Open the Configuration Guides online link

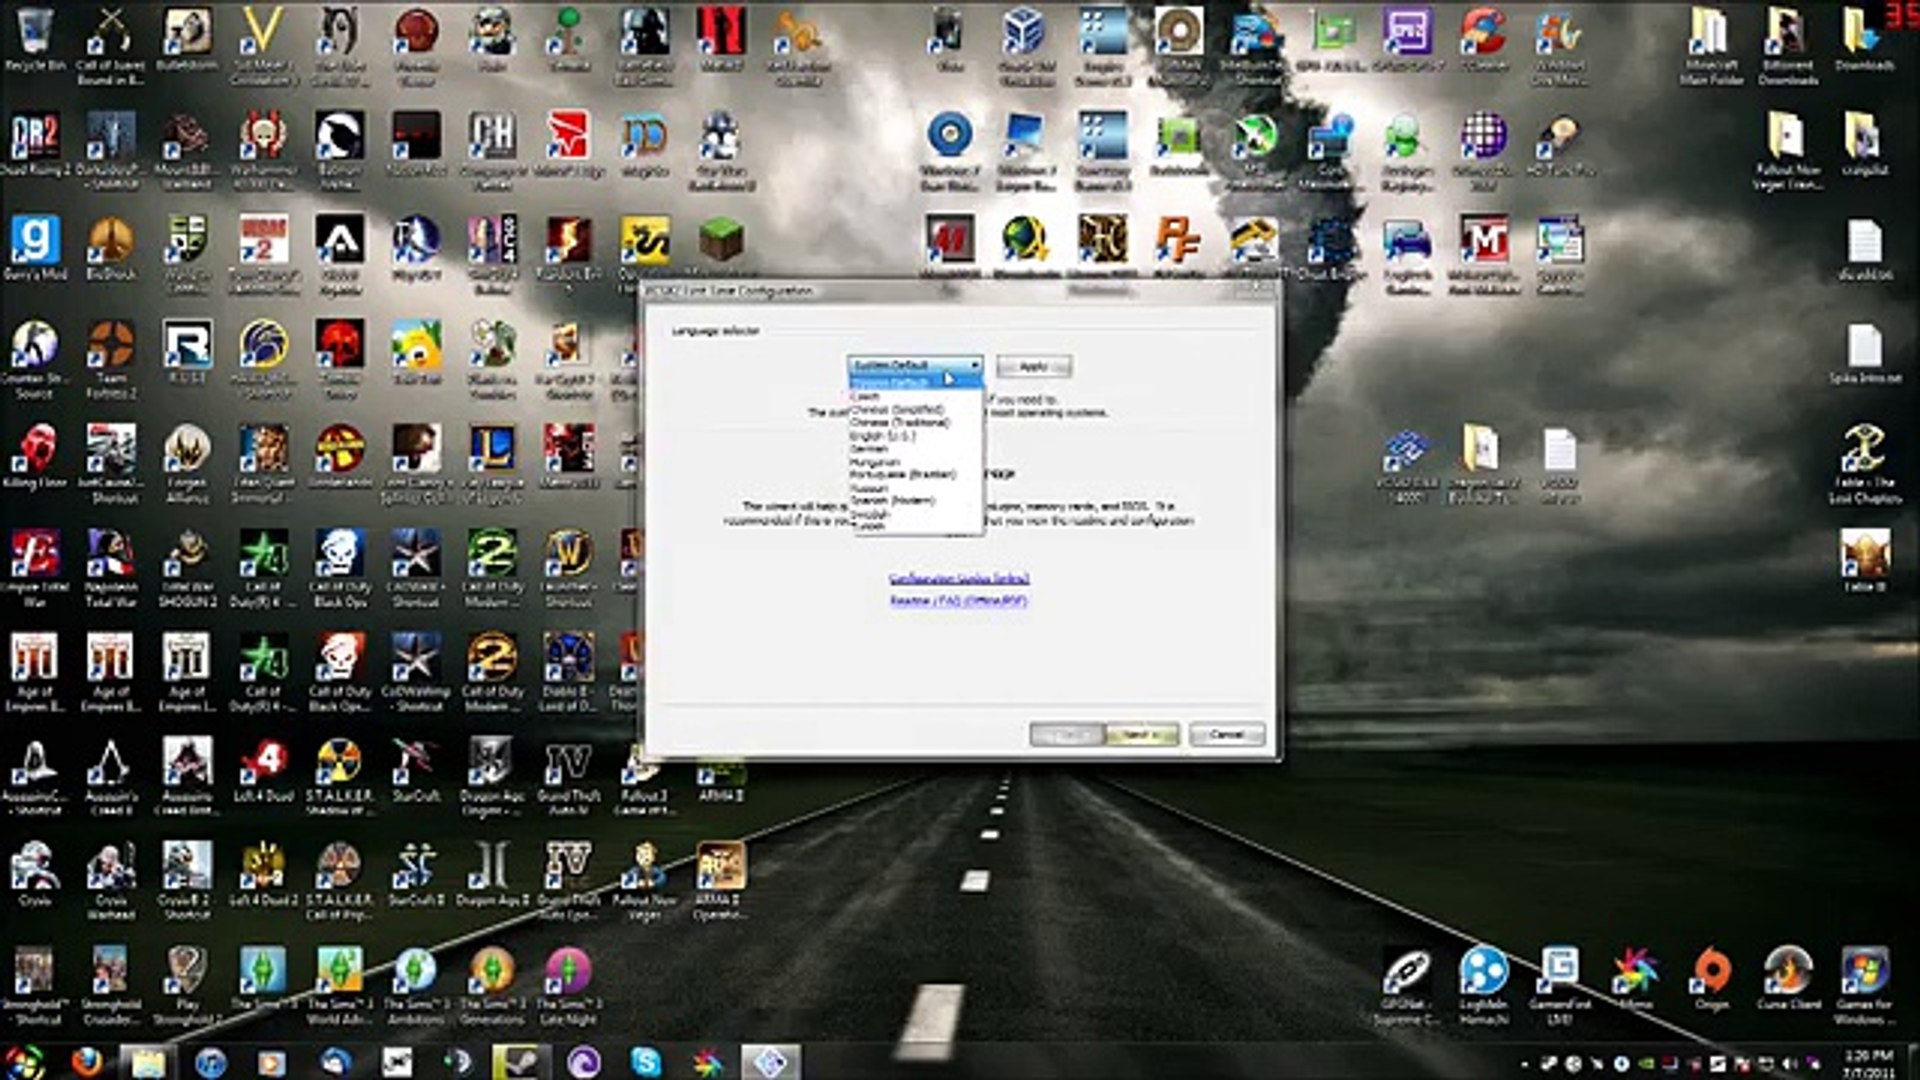tap(959, 579)
